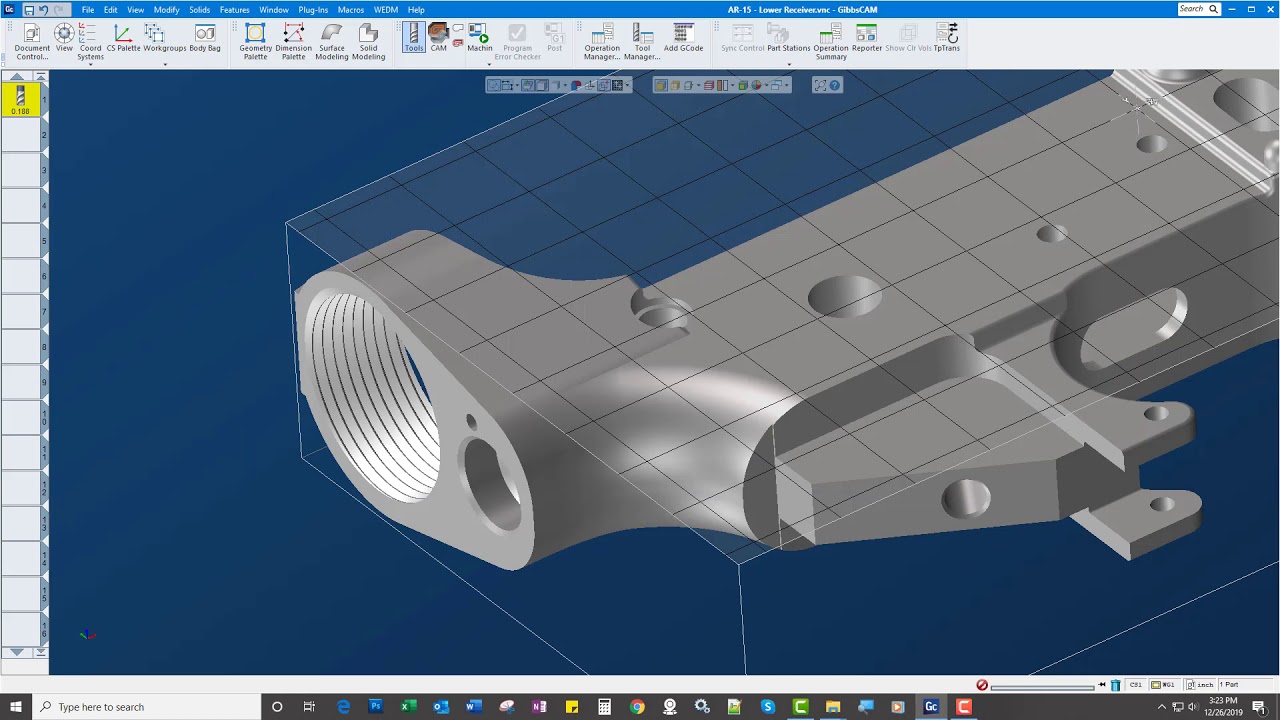Screen dimensions: 1280x720
Task: Click the Windows taskbar search box
Action: (146, 707)
